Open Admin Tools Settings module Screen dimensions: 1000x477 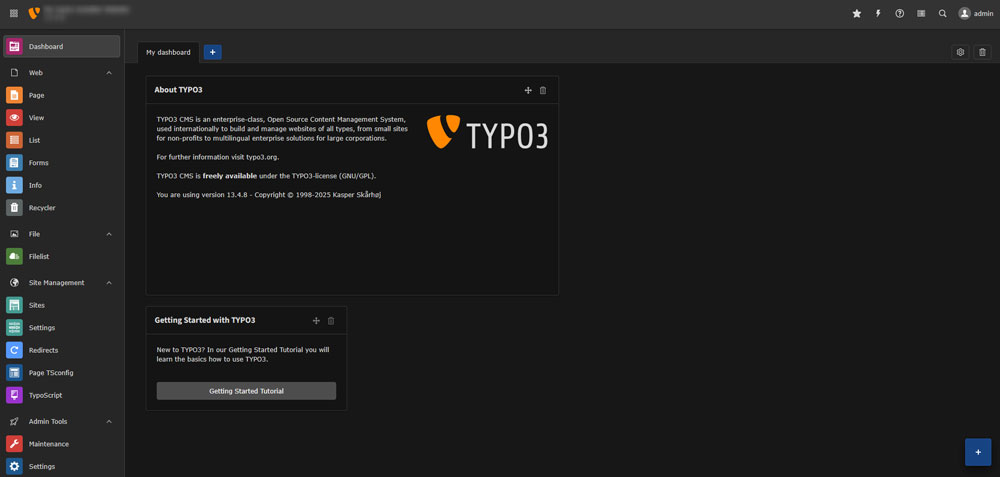62,466
